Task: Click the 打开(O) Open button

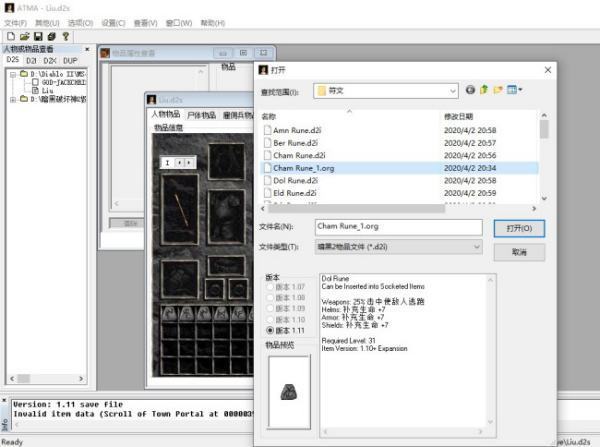Action: point(519,228)
